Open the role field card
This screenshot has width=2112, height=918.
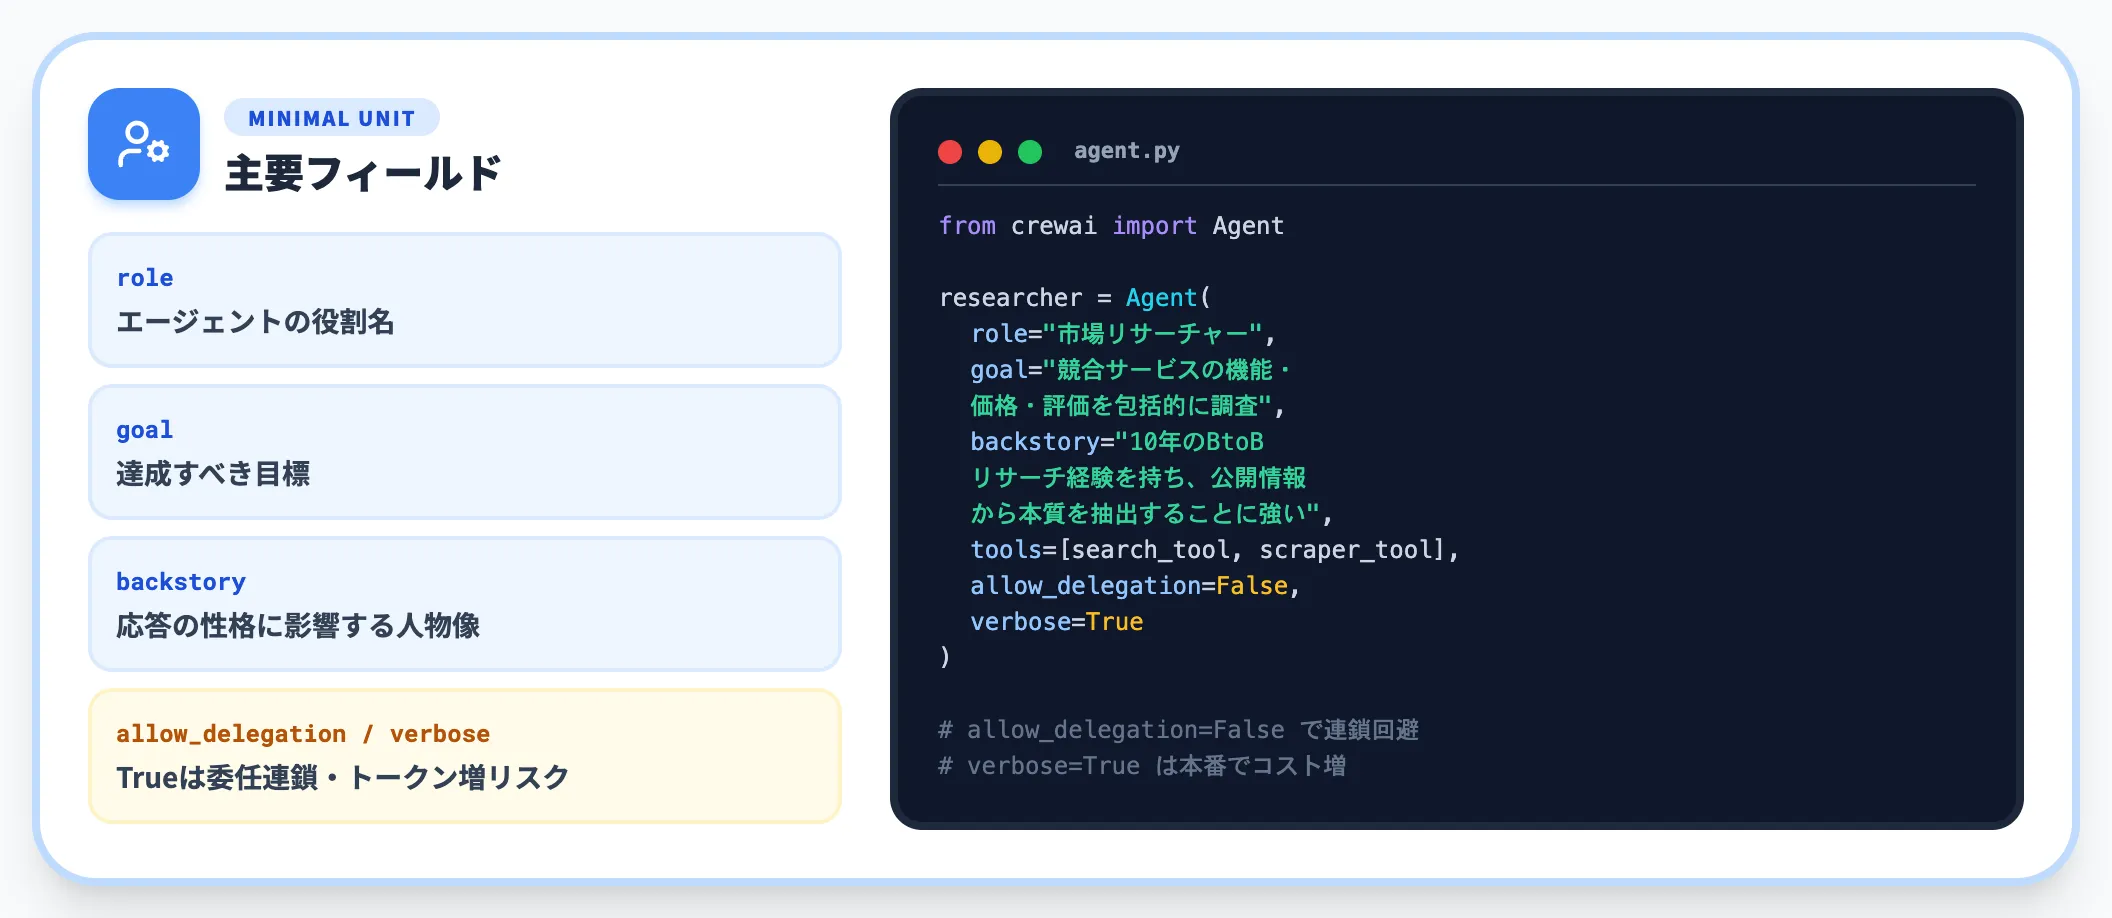(465, 300)
